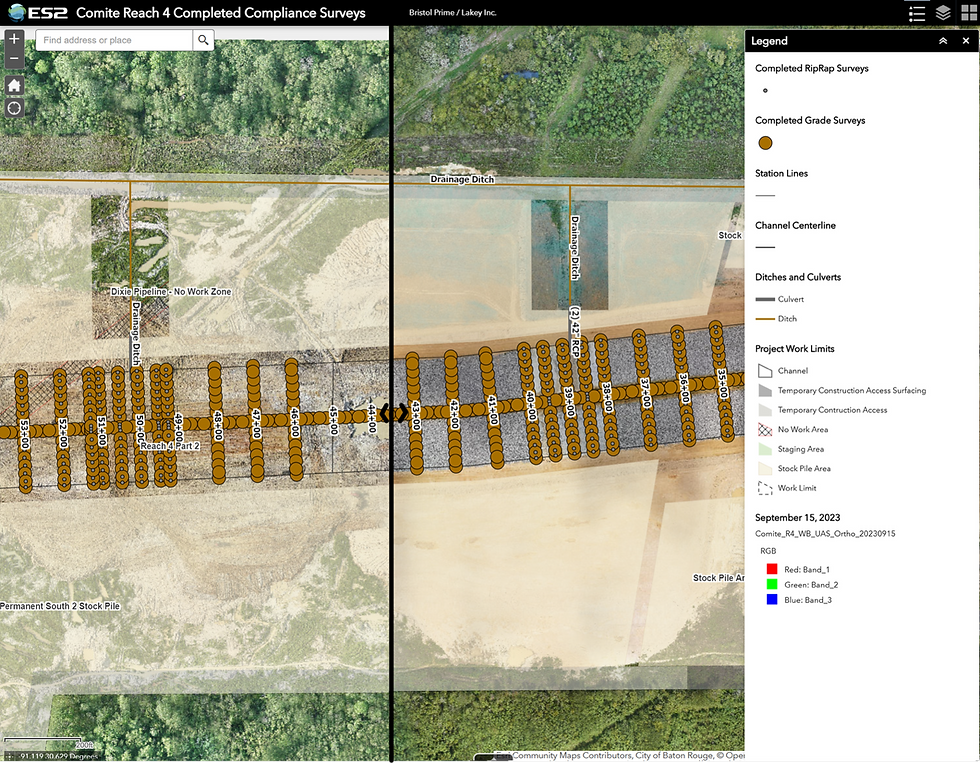Viewport: 980px width, 763px height.
Task: Open the Layer List icon in the header
Action: (x=943, y=13)
